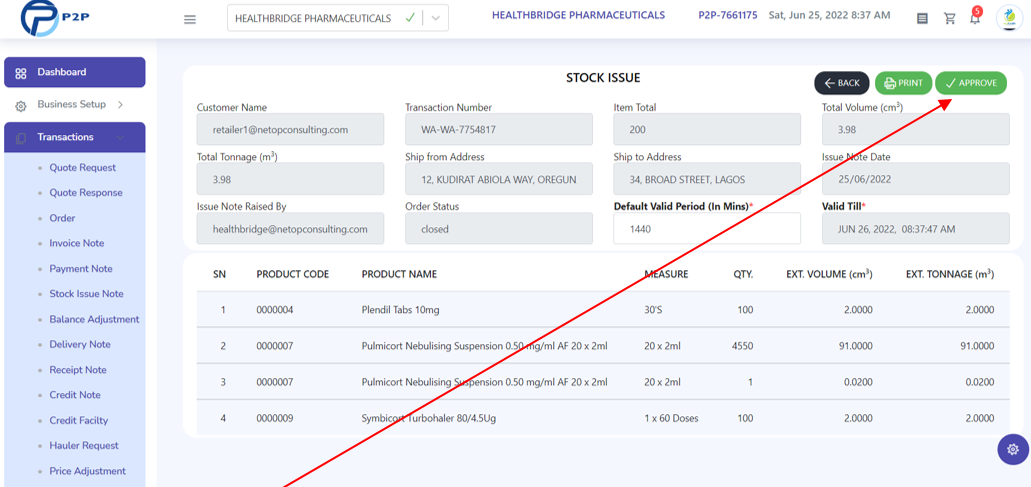The height and width of the screenshot is (487, 1031).
Task: Click the Order Status field
Action: pyautogui.click(x=498, y=229)
